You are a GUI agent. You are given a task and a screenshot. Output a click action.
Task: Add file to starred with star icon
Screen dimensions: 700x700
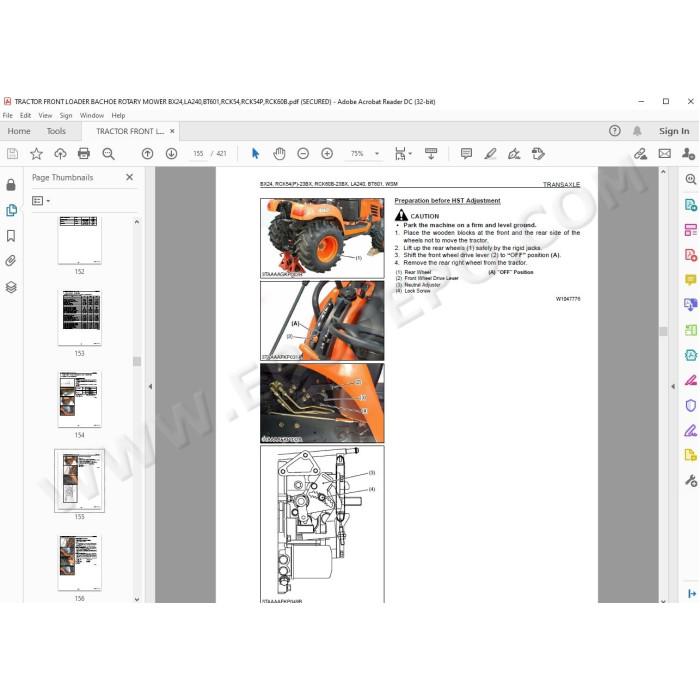(36, 154)
